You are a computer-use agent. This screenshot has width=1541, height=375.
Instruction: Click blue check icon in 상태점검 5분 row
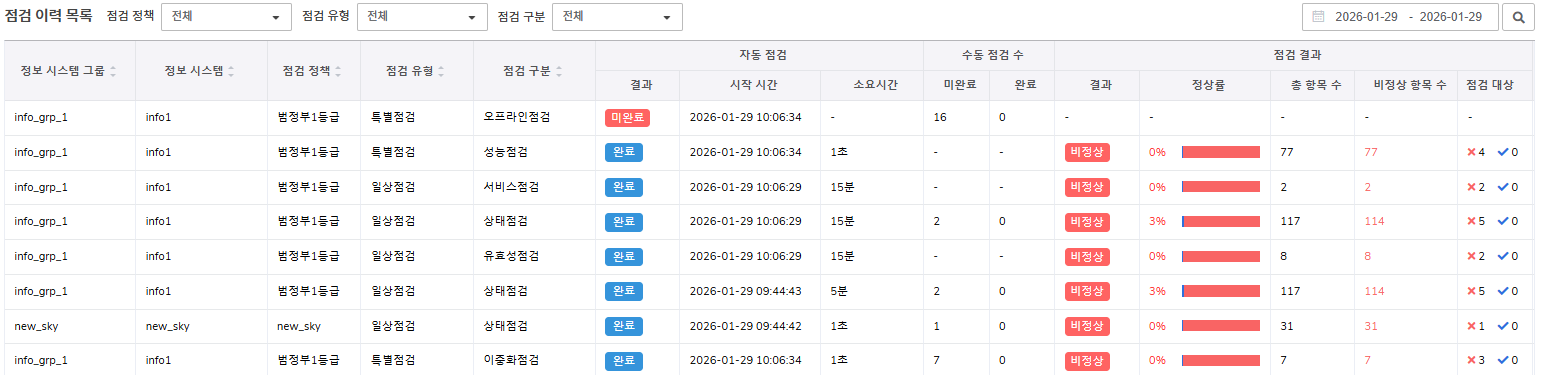tap(1502, 291)
